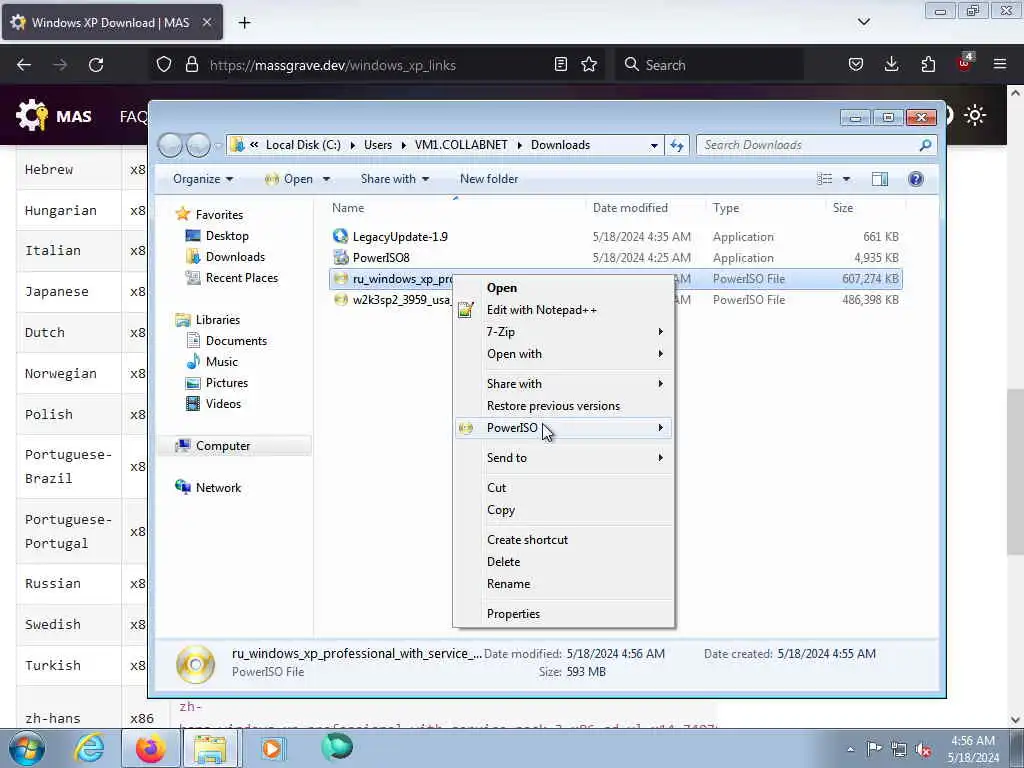Choose Edit with Notepad++ in context menu

(x=564, y=310)
